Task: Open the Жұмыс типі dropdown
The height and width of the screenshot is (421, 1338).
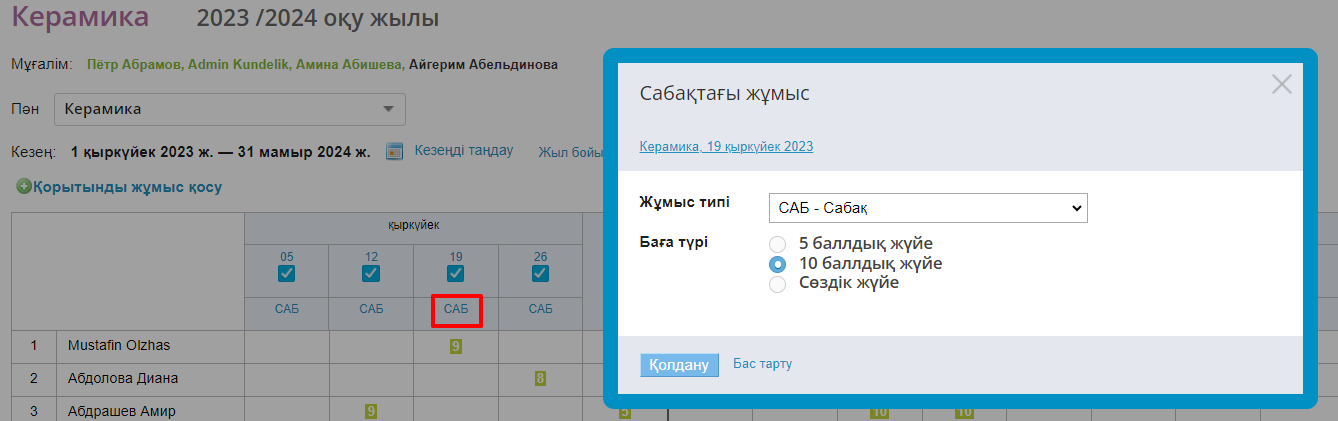Action: 928,208
